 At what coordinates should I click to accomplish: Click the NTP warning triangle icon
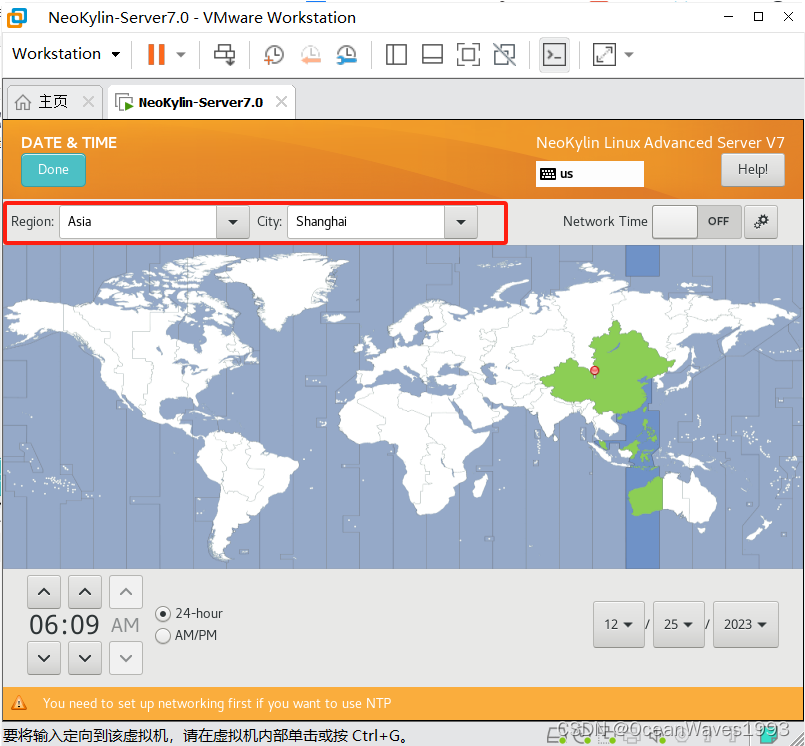click(x=19, y=702)
